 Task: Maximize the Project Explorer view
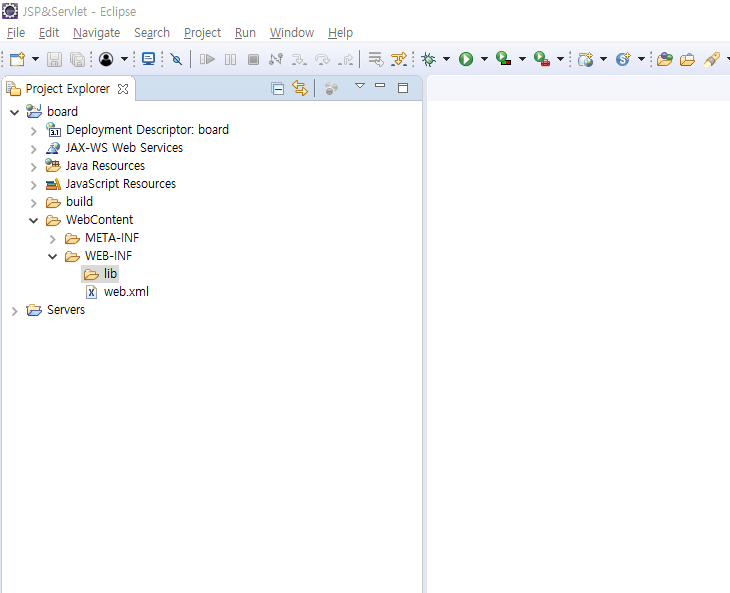(x=403, y=88)
